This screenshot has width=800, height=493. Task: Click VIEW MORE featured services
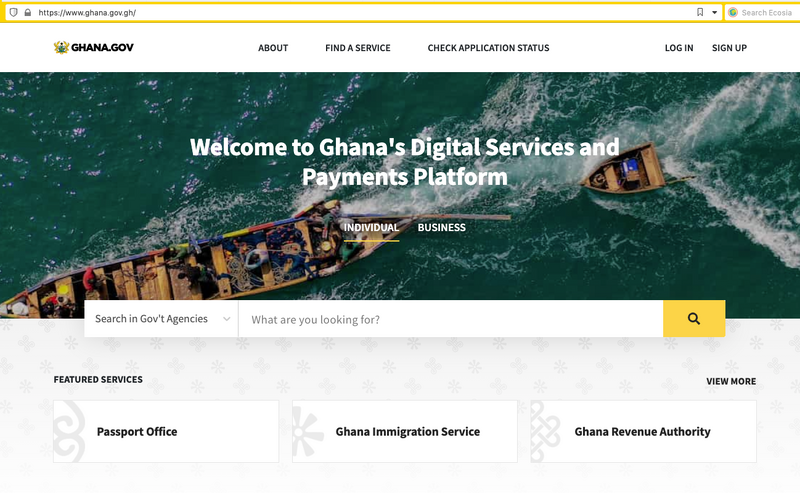tap(731, 381)
